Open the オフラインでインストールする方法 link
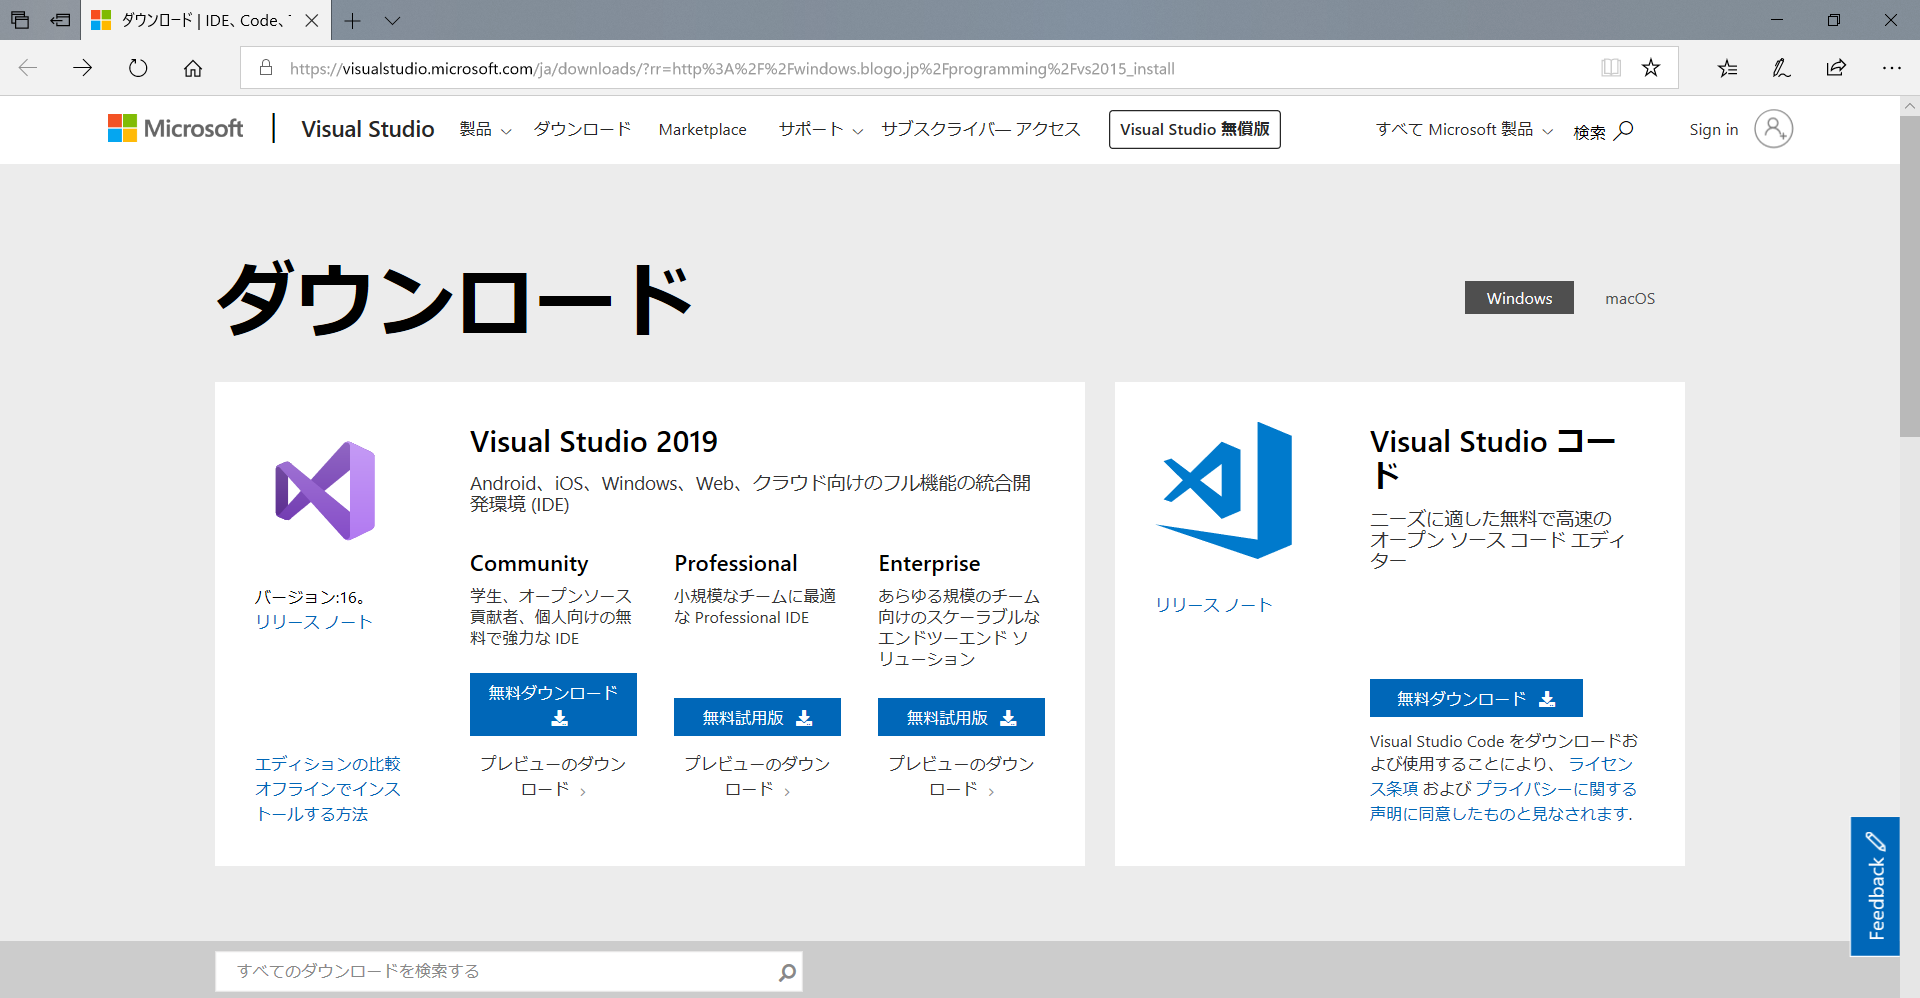 click(328, 801)
